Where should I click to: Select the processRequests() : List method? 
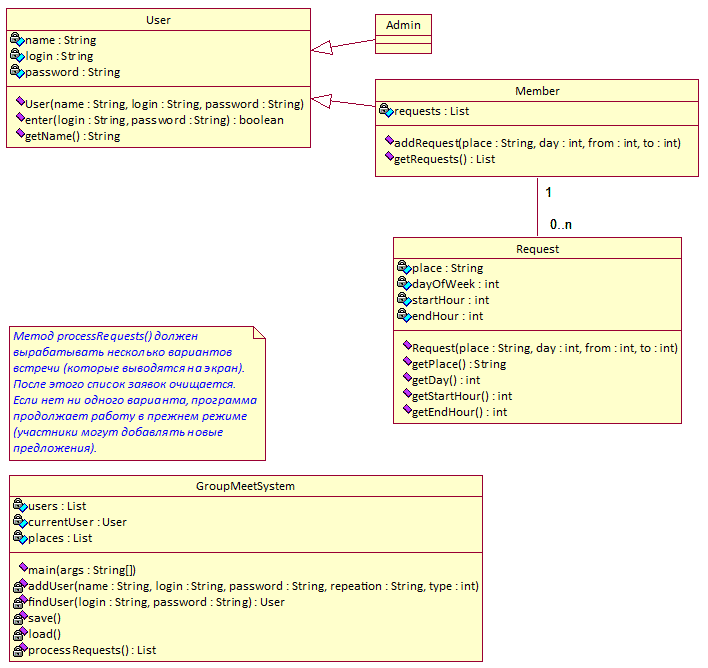[92, 650]
